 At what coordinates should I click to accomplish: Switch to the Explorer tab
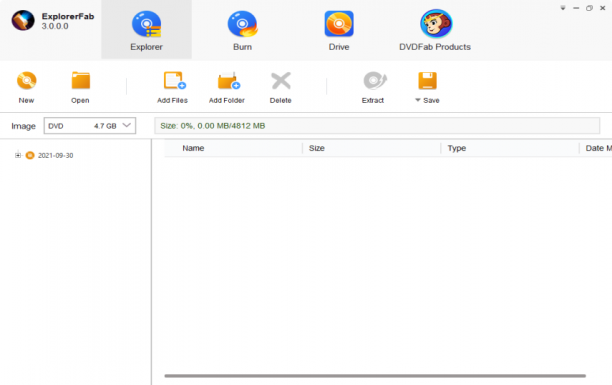point(146,30)
